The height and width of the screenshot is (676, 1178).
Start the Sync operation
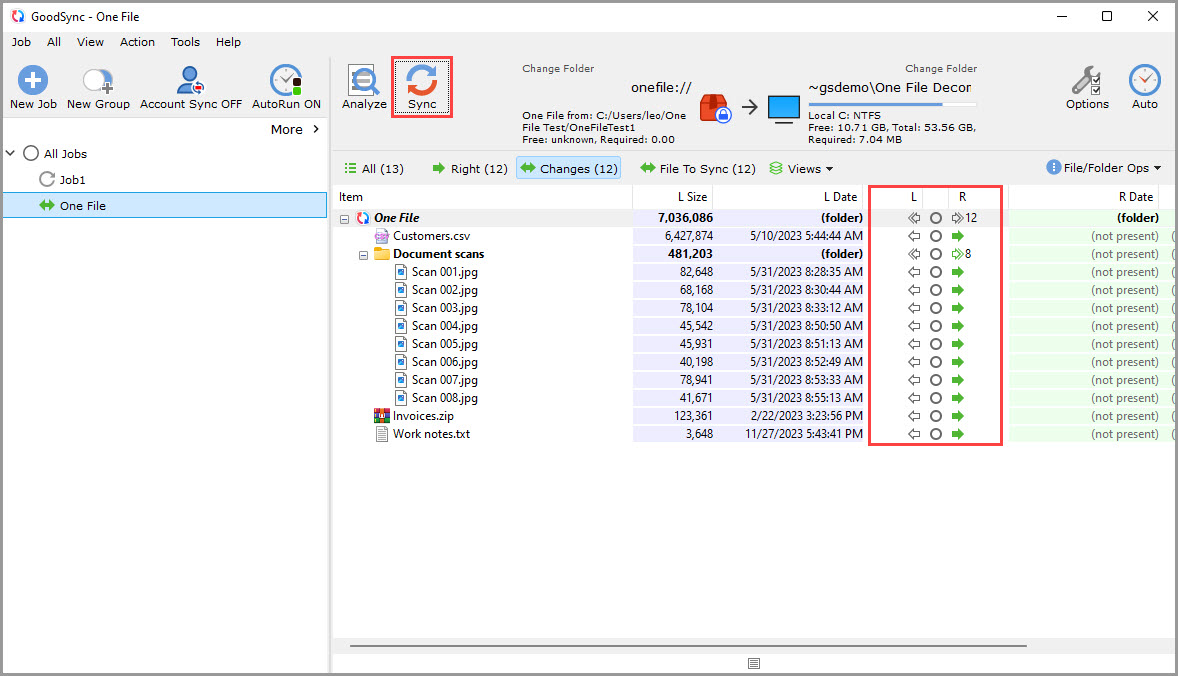click(421, 87)
